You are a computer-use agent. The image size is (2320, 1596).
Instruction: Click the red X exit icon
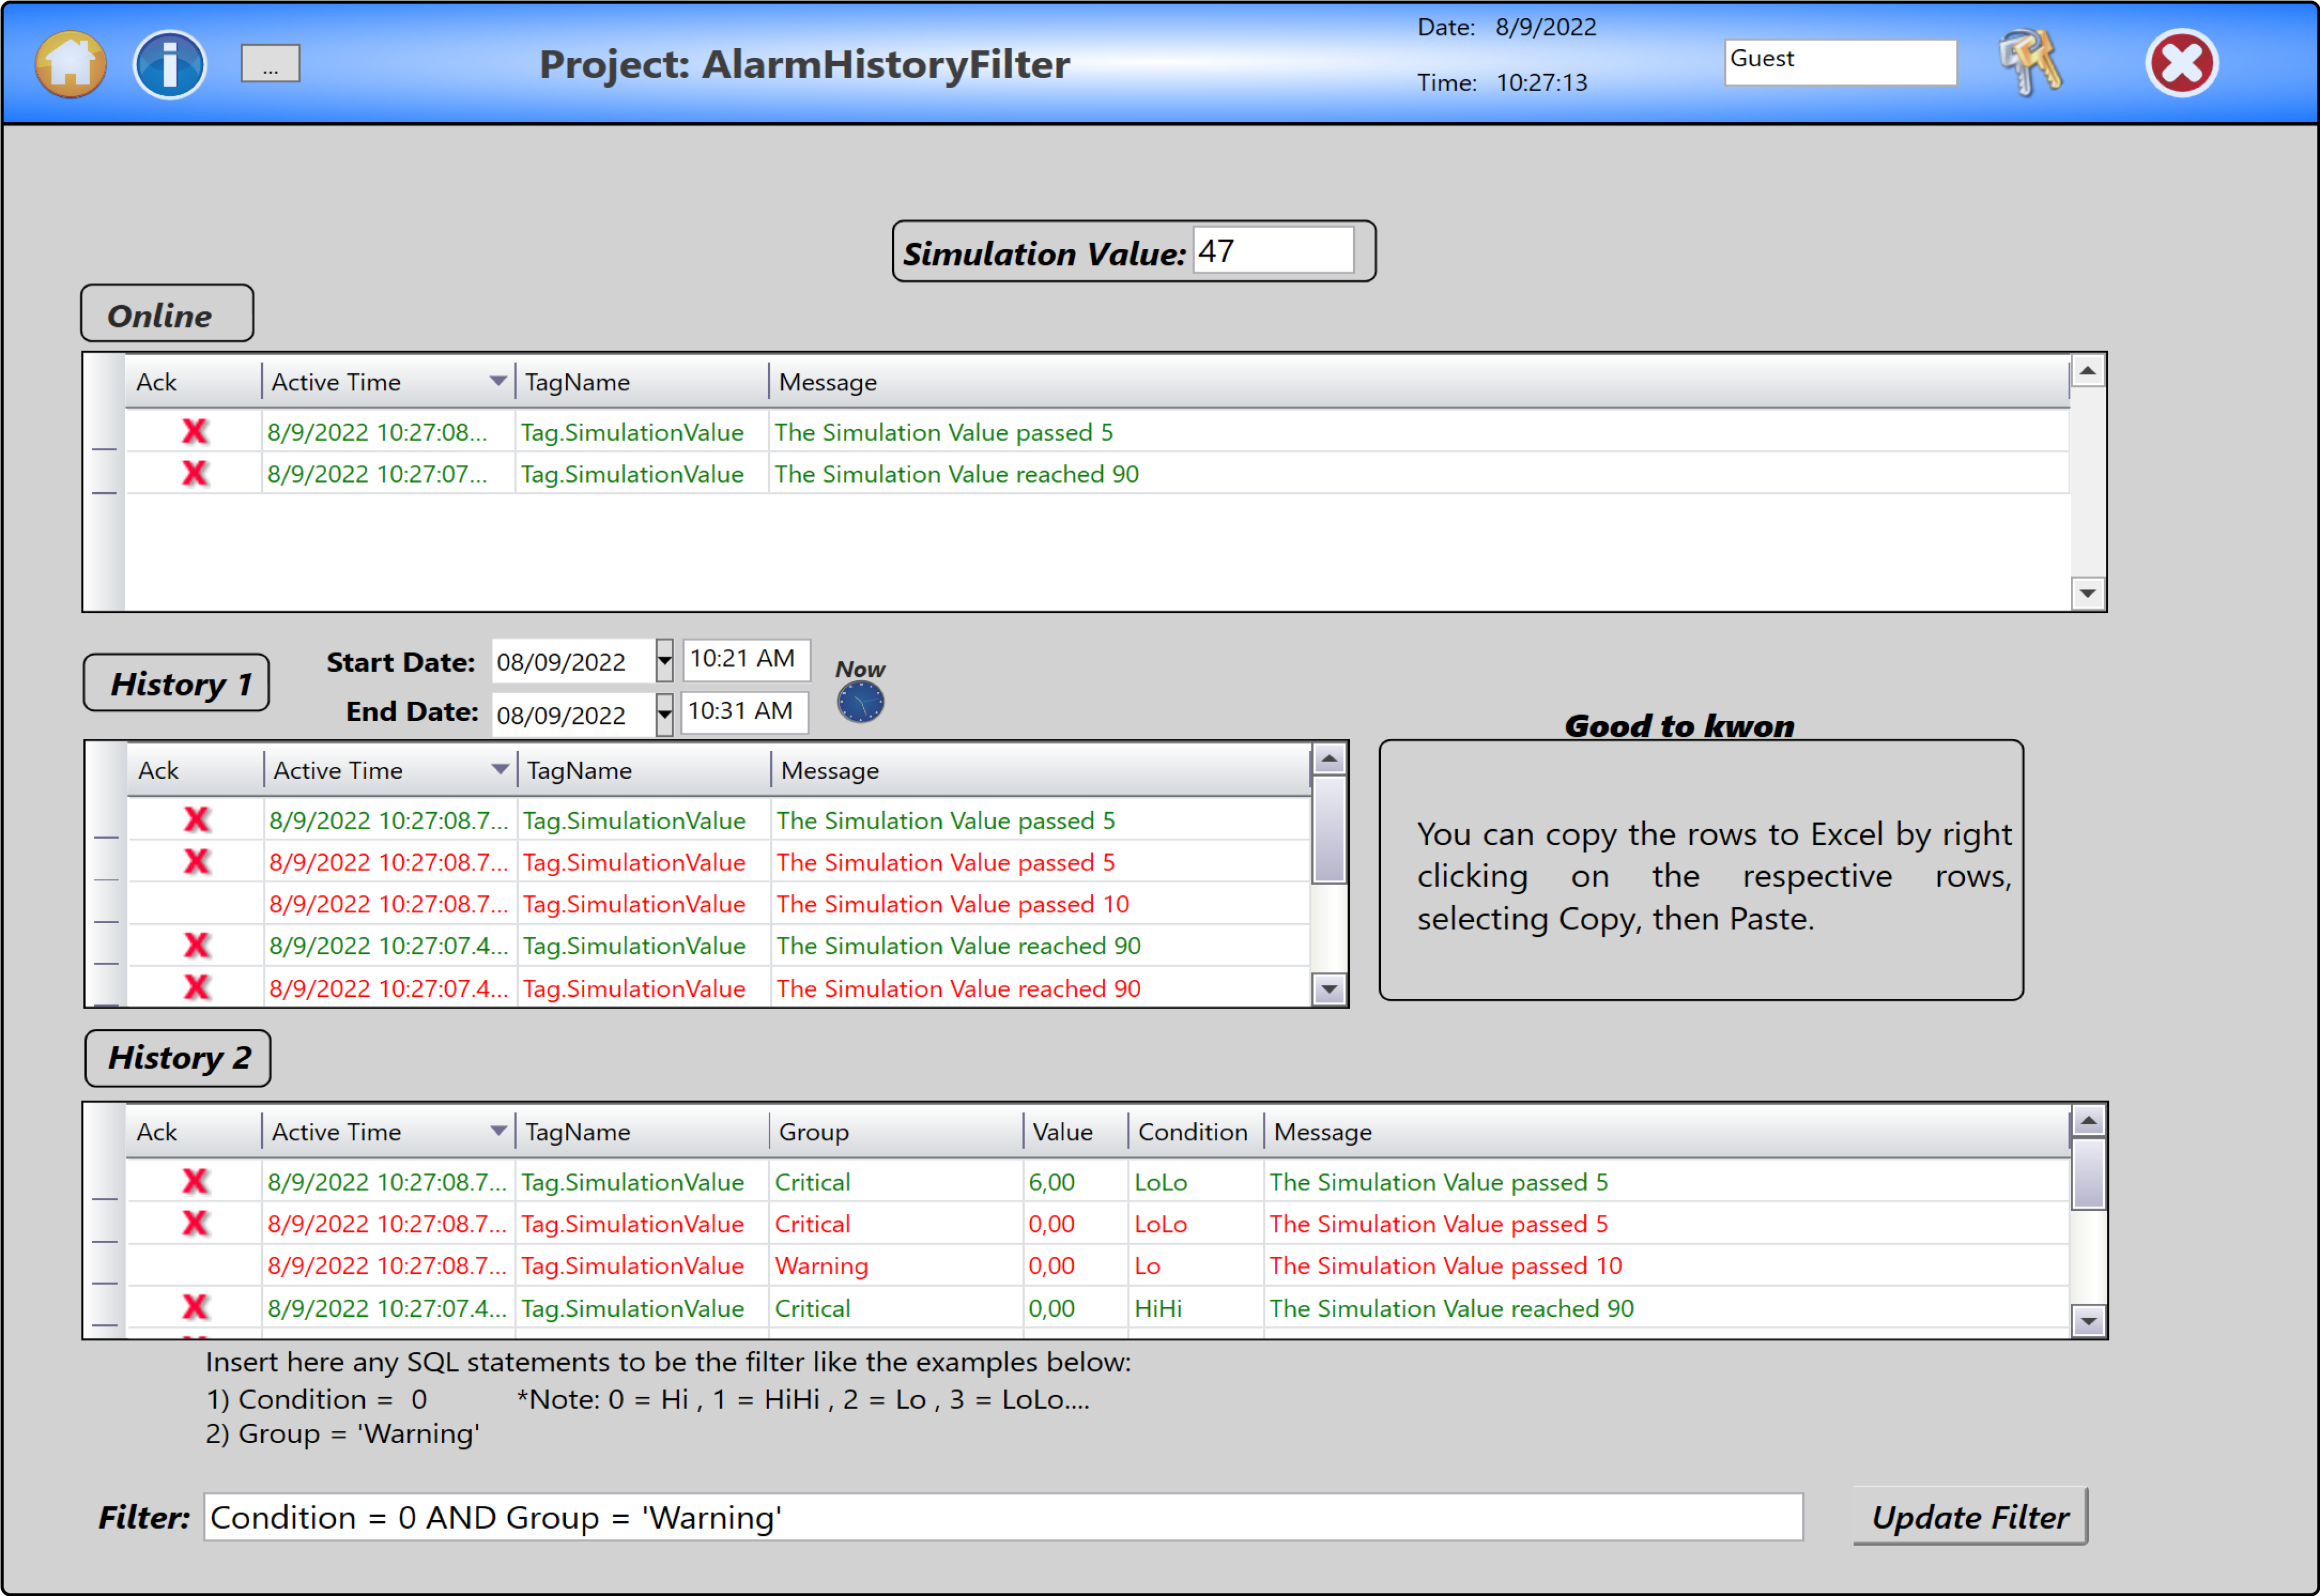2182,64
